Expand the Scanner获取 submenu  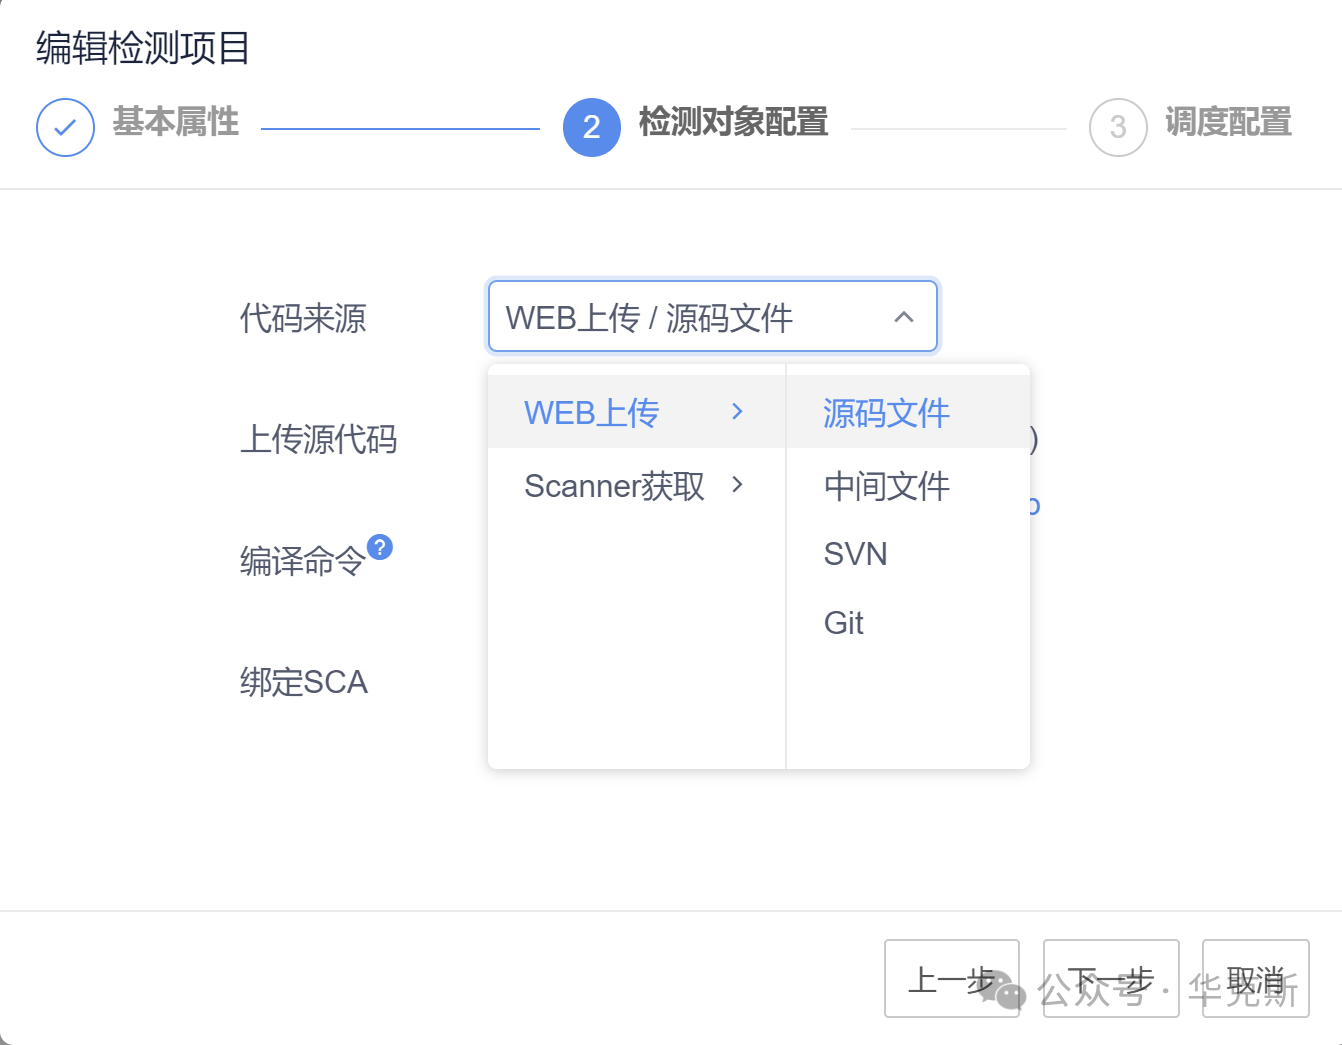coord(614,486)
